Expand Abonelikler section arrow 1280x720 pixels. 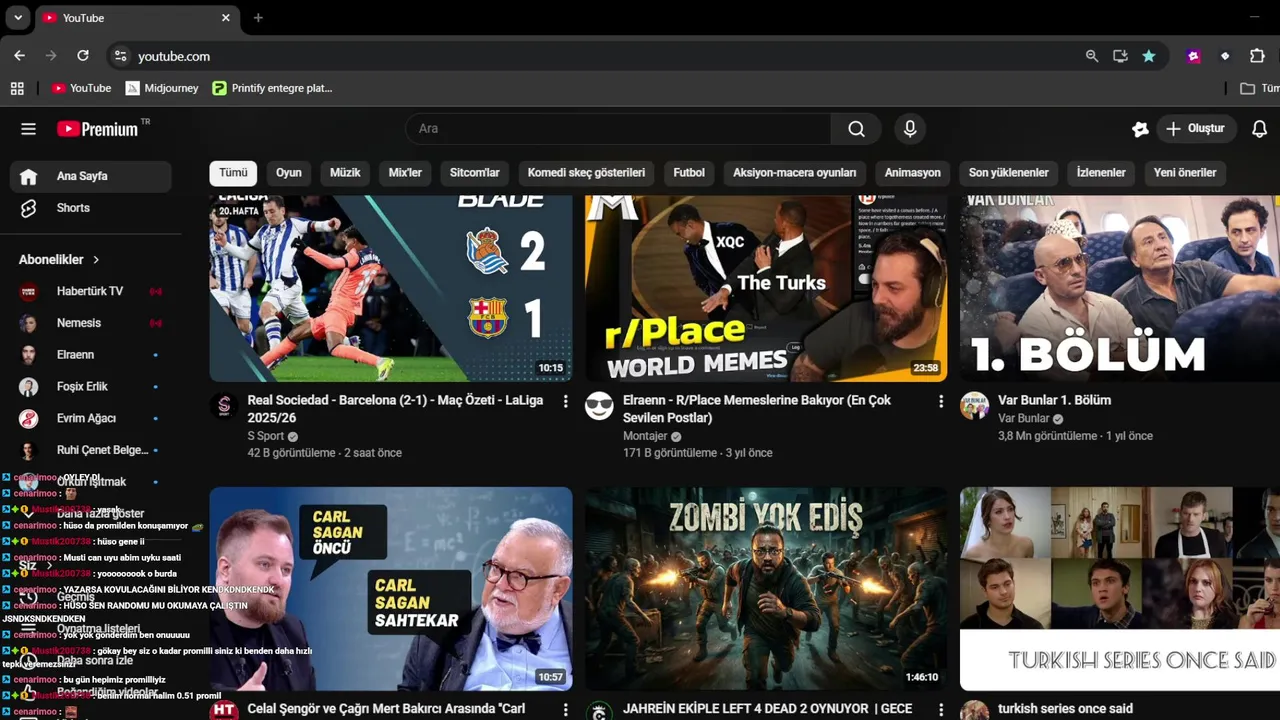pos(96,260)
